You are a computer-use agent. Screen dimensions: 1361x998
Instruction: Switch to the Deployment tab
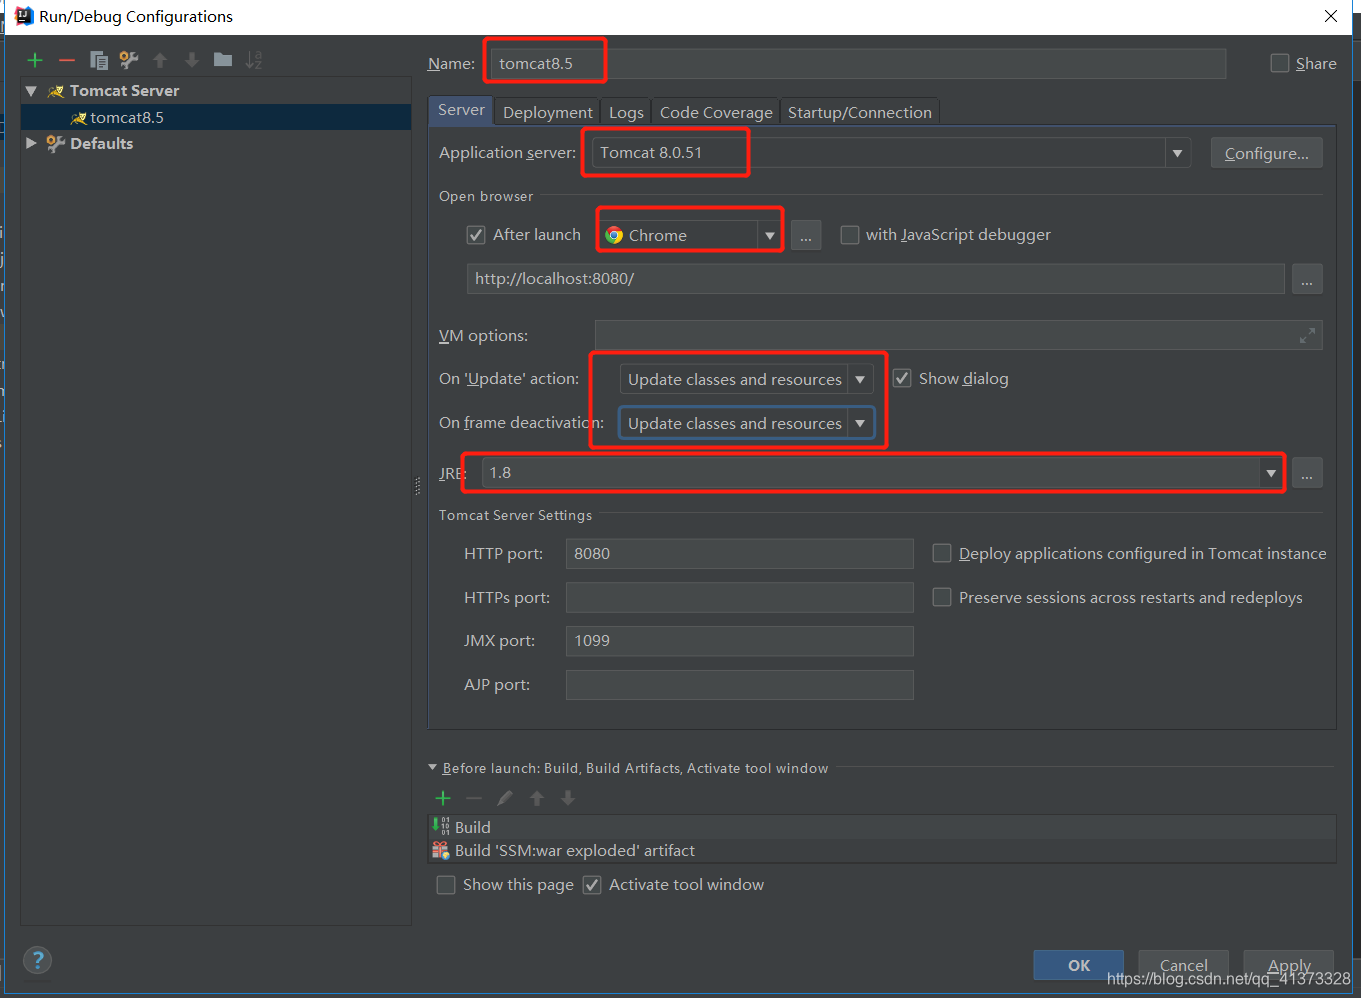tap(547, 112)
